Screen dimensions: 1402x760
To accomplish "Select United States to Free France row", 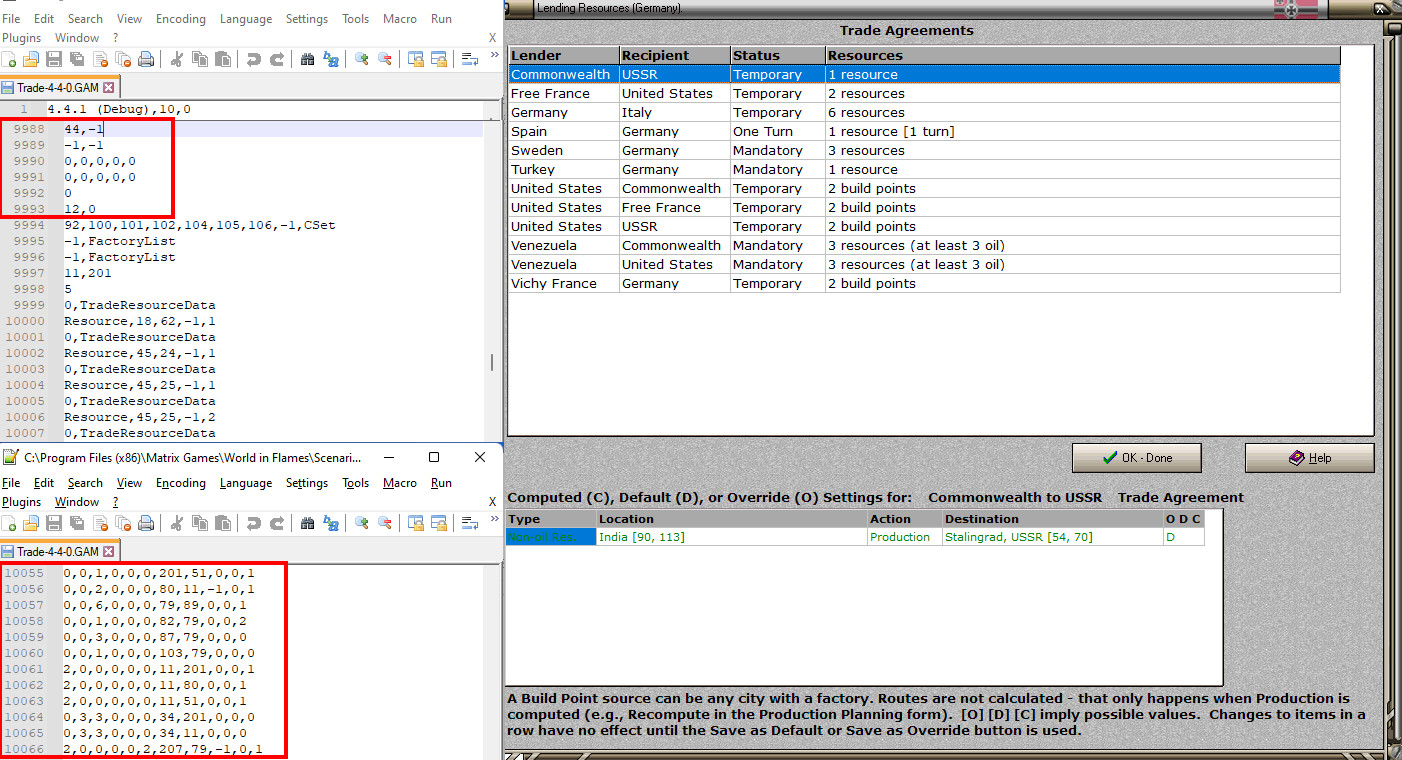I will click(924, 208).
